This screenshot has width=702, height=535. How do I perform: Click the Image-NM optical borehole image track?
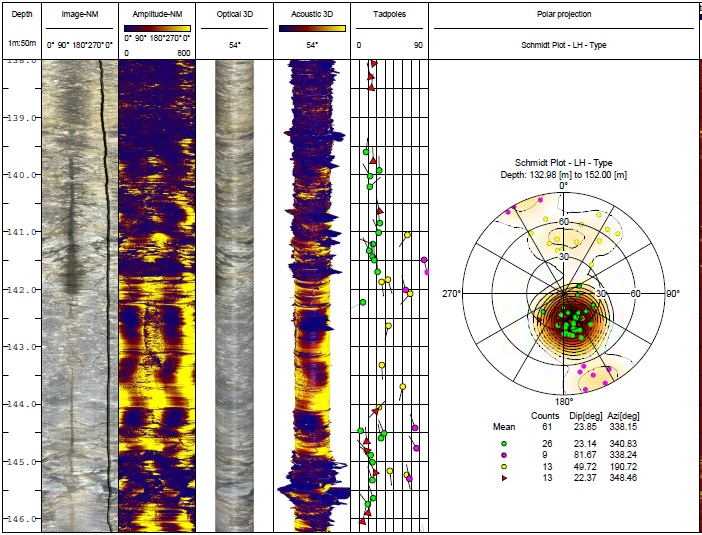pyautogui.click(x=80, y=295)
